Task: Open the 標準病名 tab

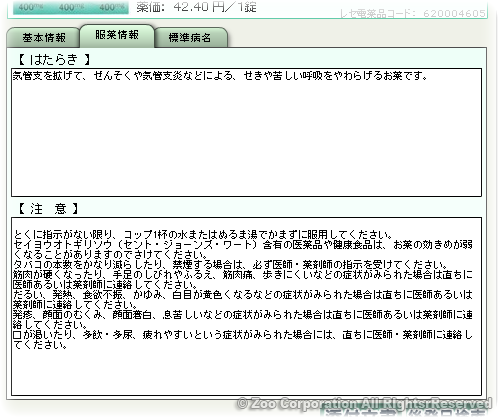Action: click(x=191, y=38)
